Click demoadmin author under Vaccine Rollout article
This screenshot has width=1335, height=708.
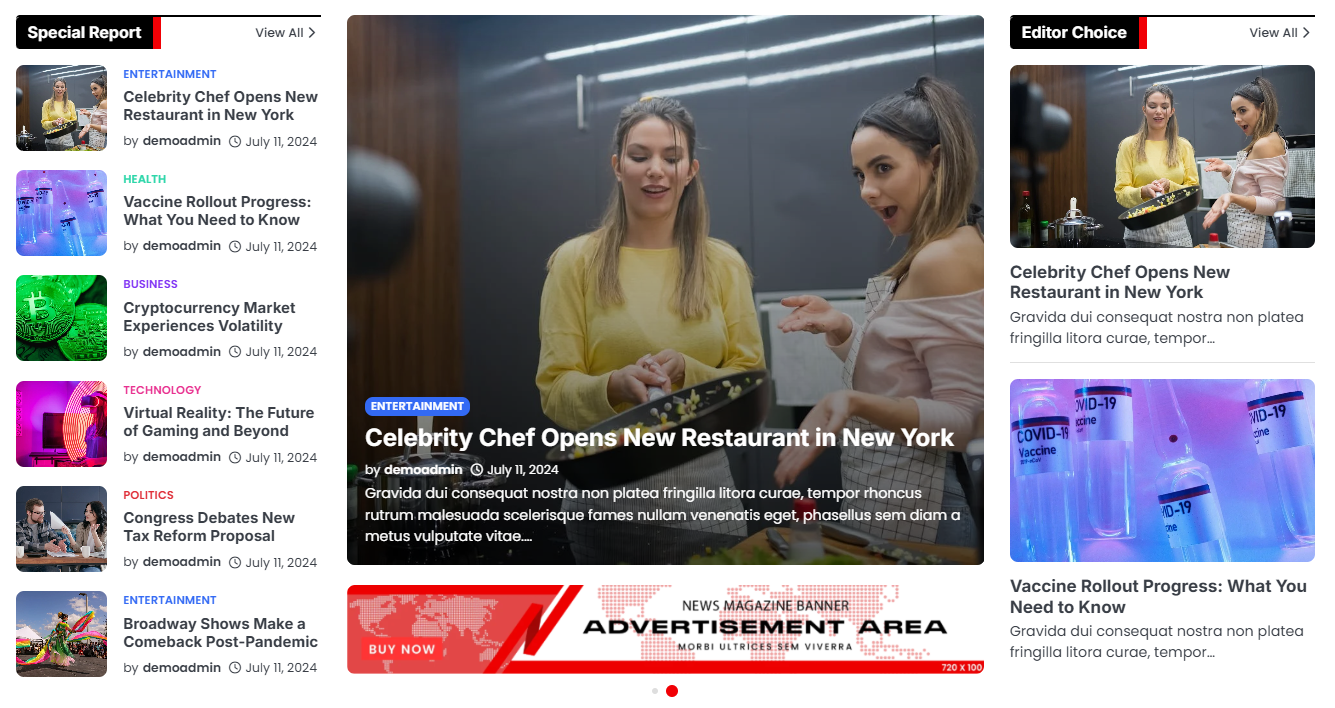[x=181, y=246]
